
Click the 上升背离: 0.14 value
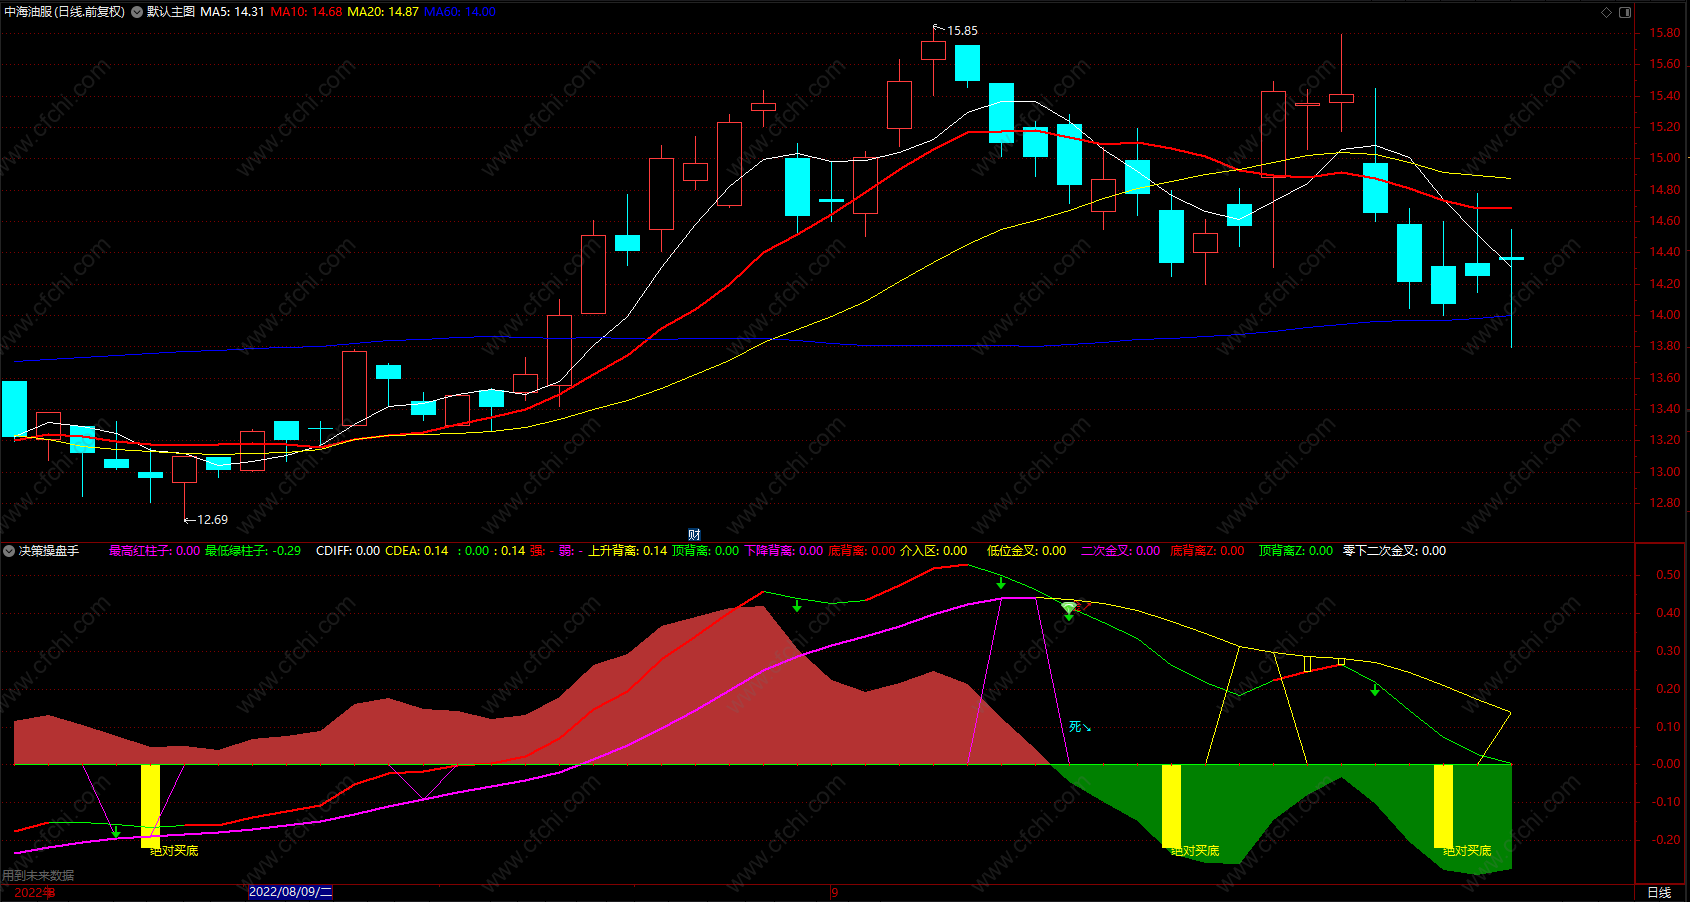click(628, 551)
